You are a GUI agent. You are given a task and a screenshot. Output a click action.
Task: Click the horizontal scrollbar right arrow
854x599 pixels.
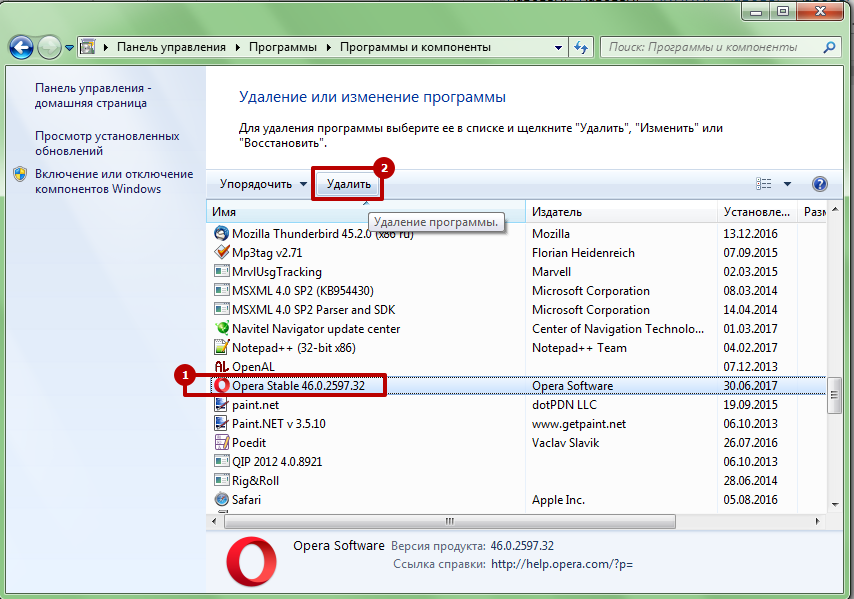point(818,521)
